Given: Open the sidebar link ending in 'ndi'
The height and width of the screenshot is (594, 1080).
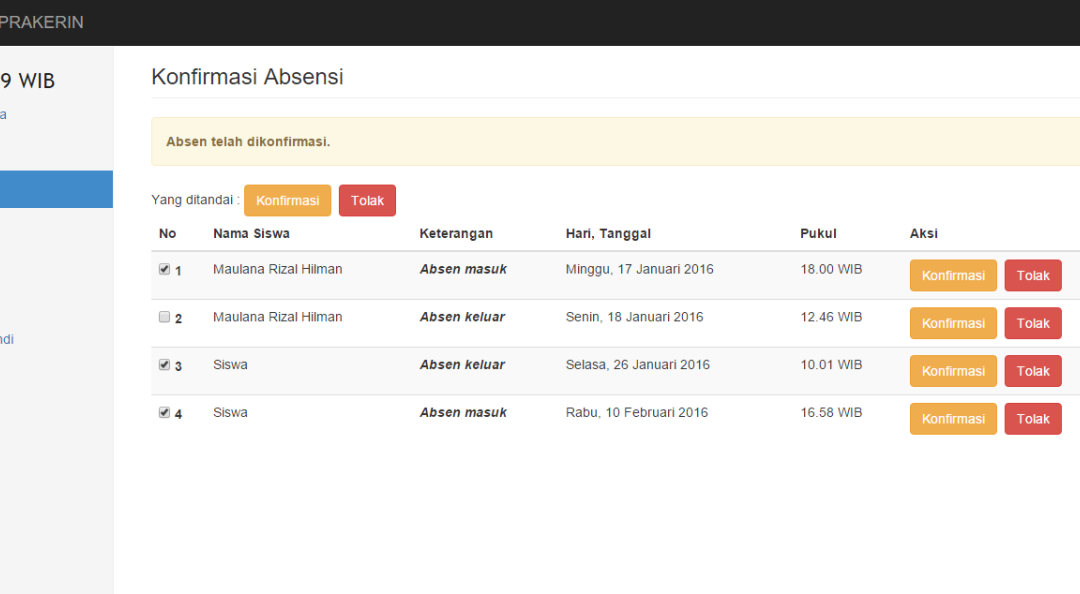Looking at the screenshot, I should 6,339.
